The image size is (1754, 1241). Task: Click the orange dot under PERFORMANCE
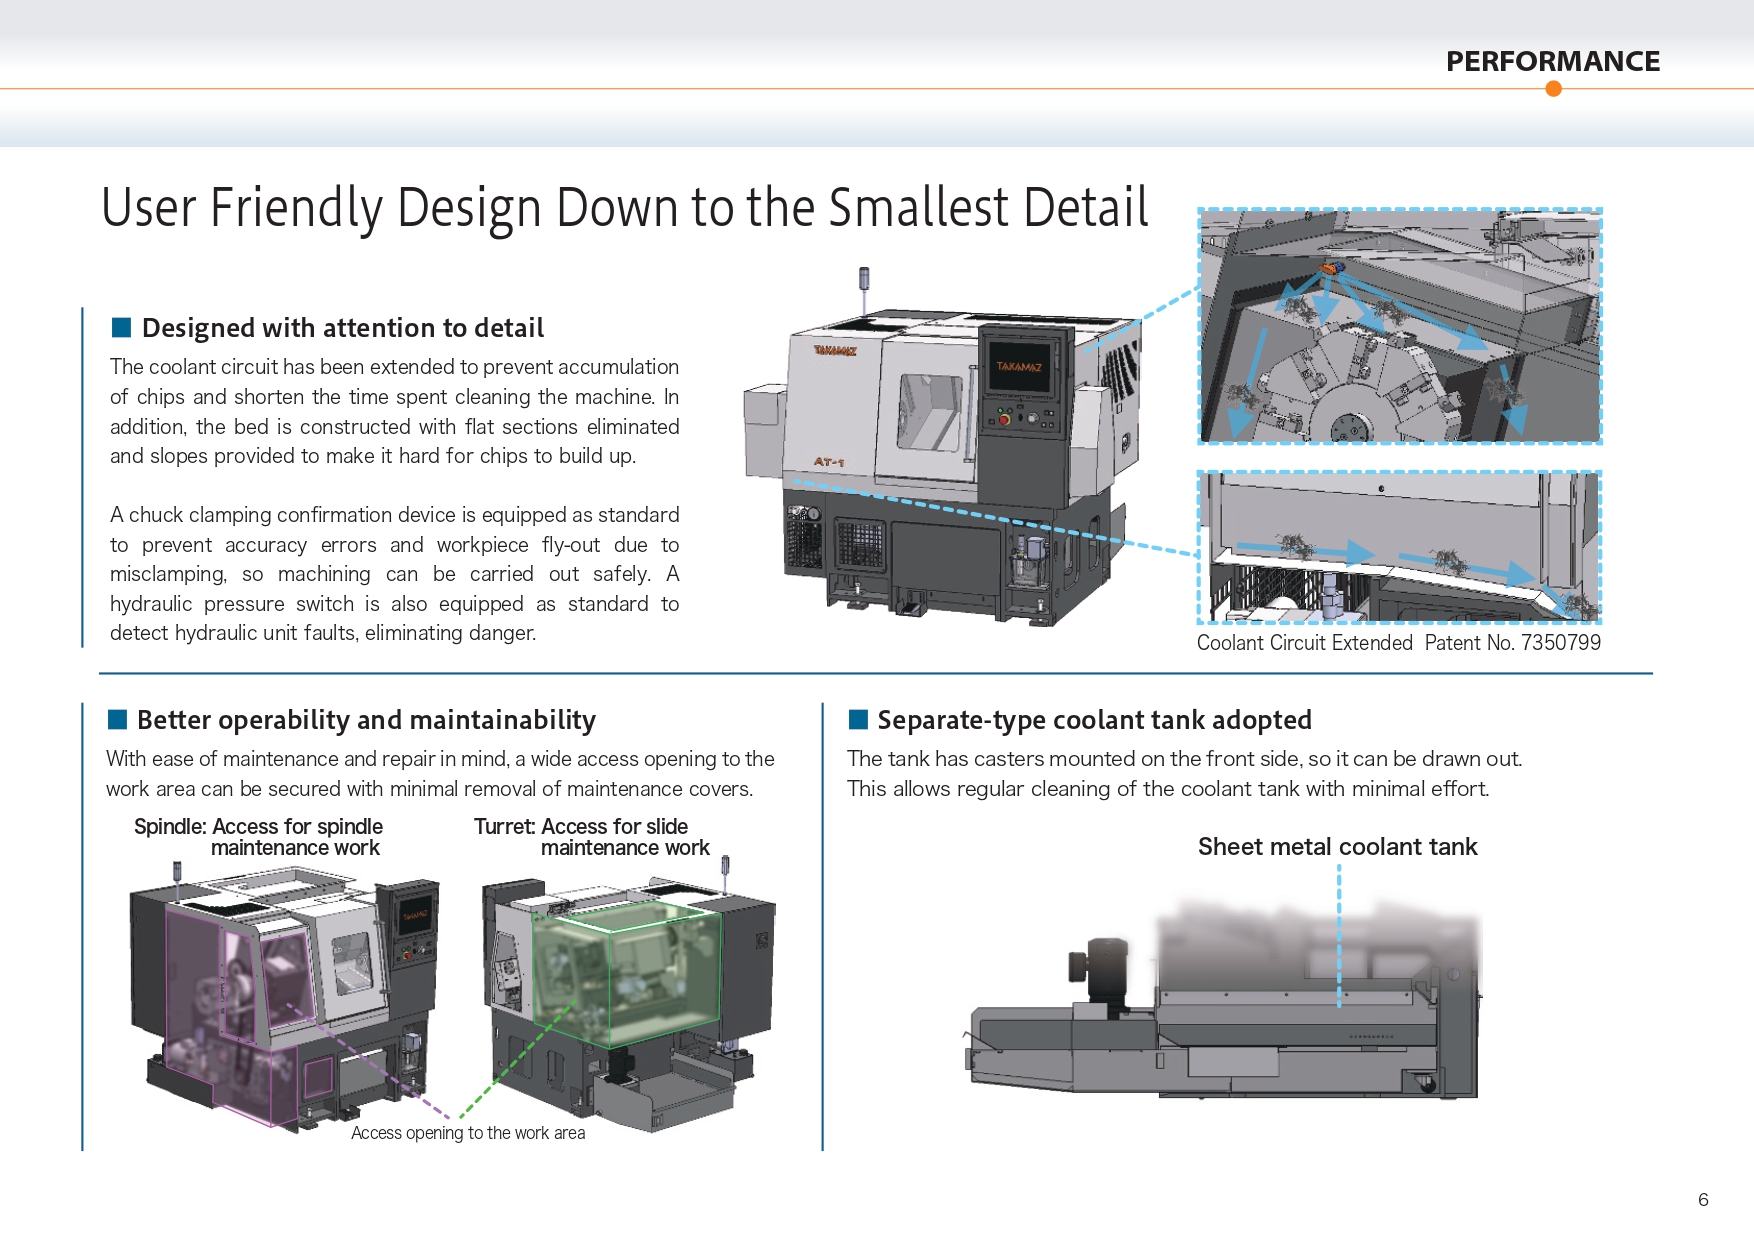[x=1553, y=89]
